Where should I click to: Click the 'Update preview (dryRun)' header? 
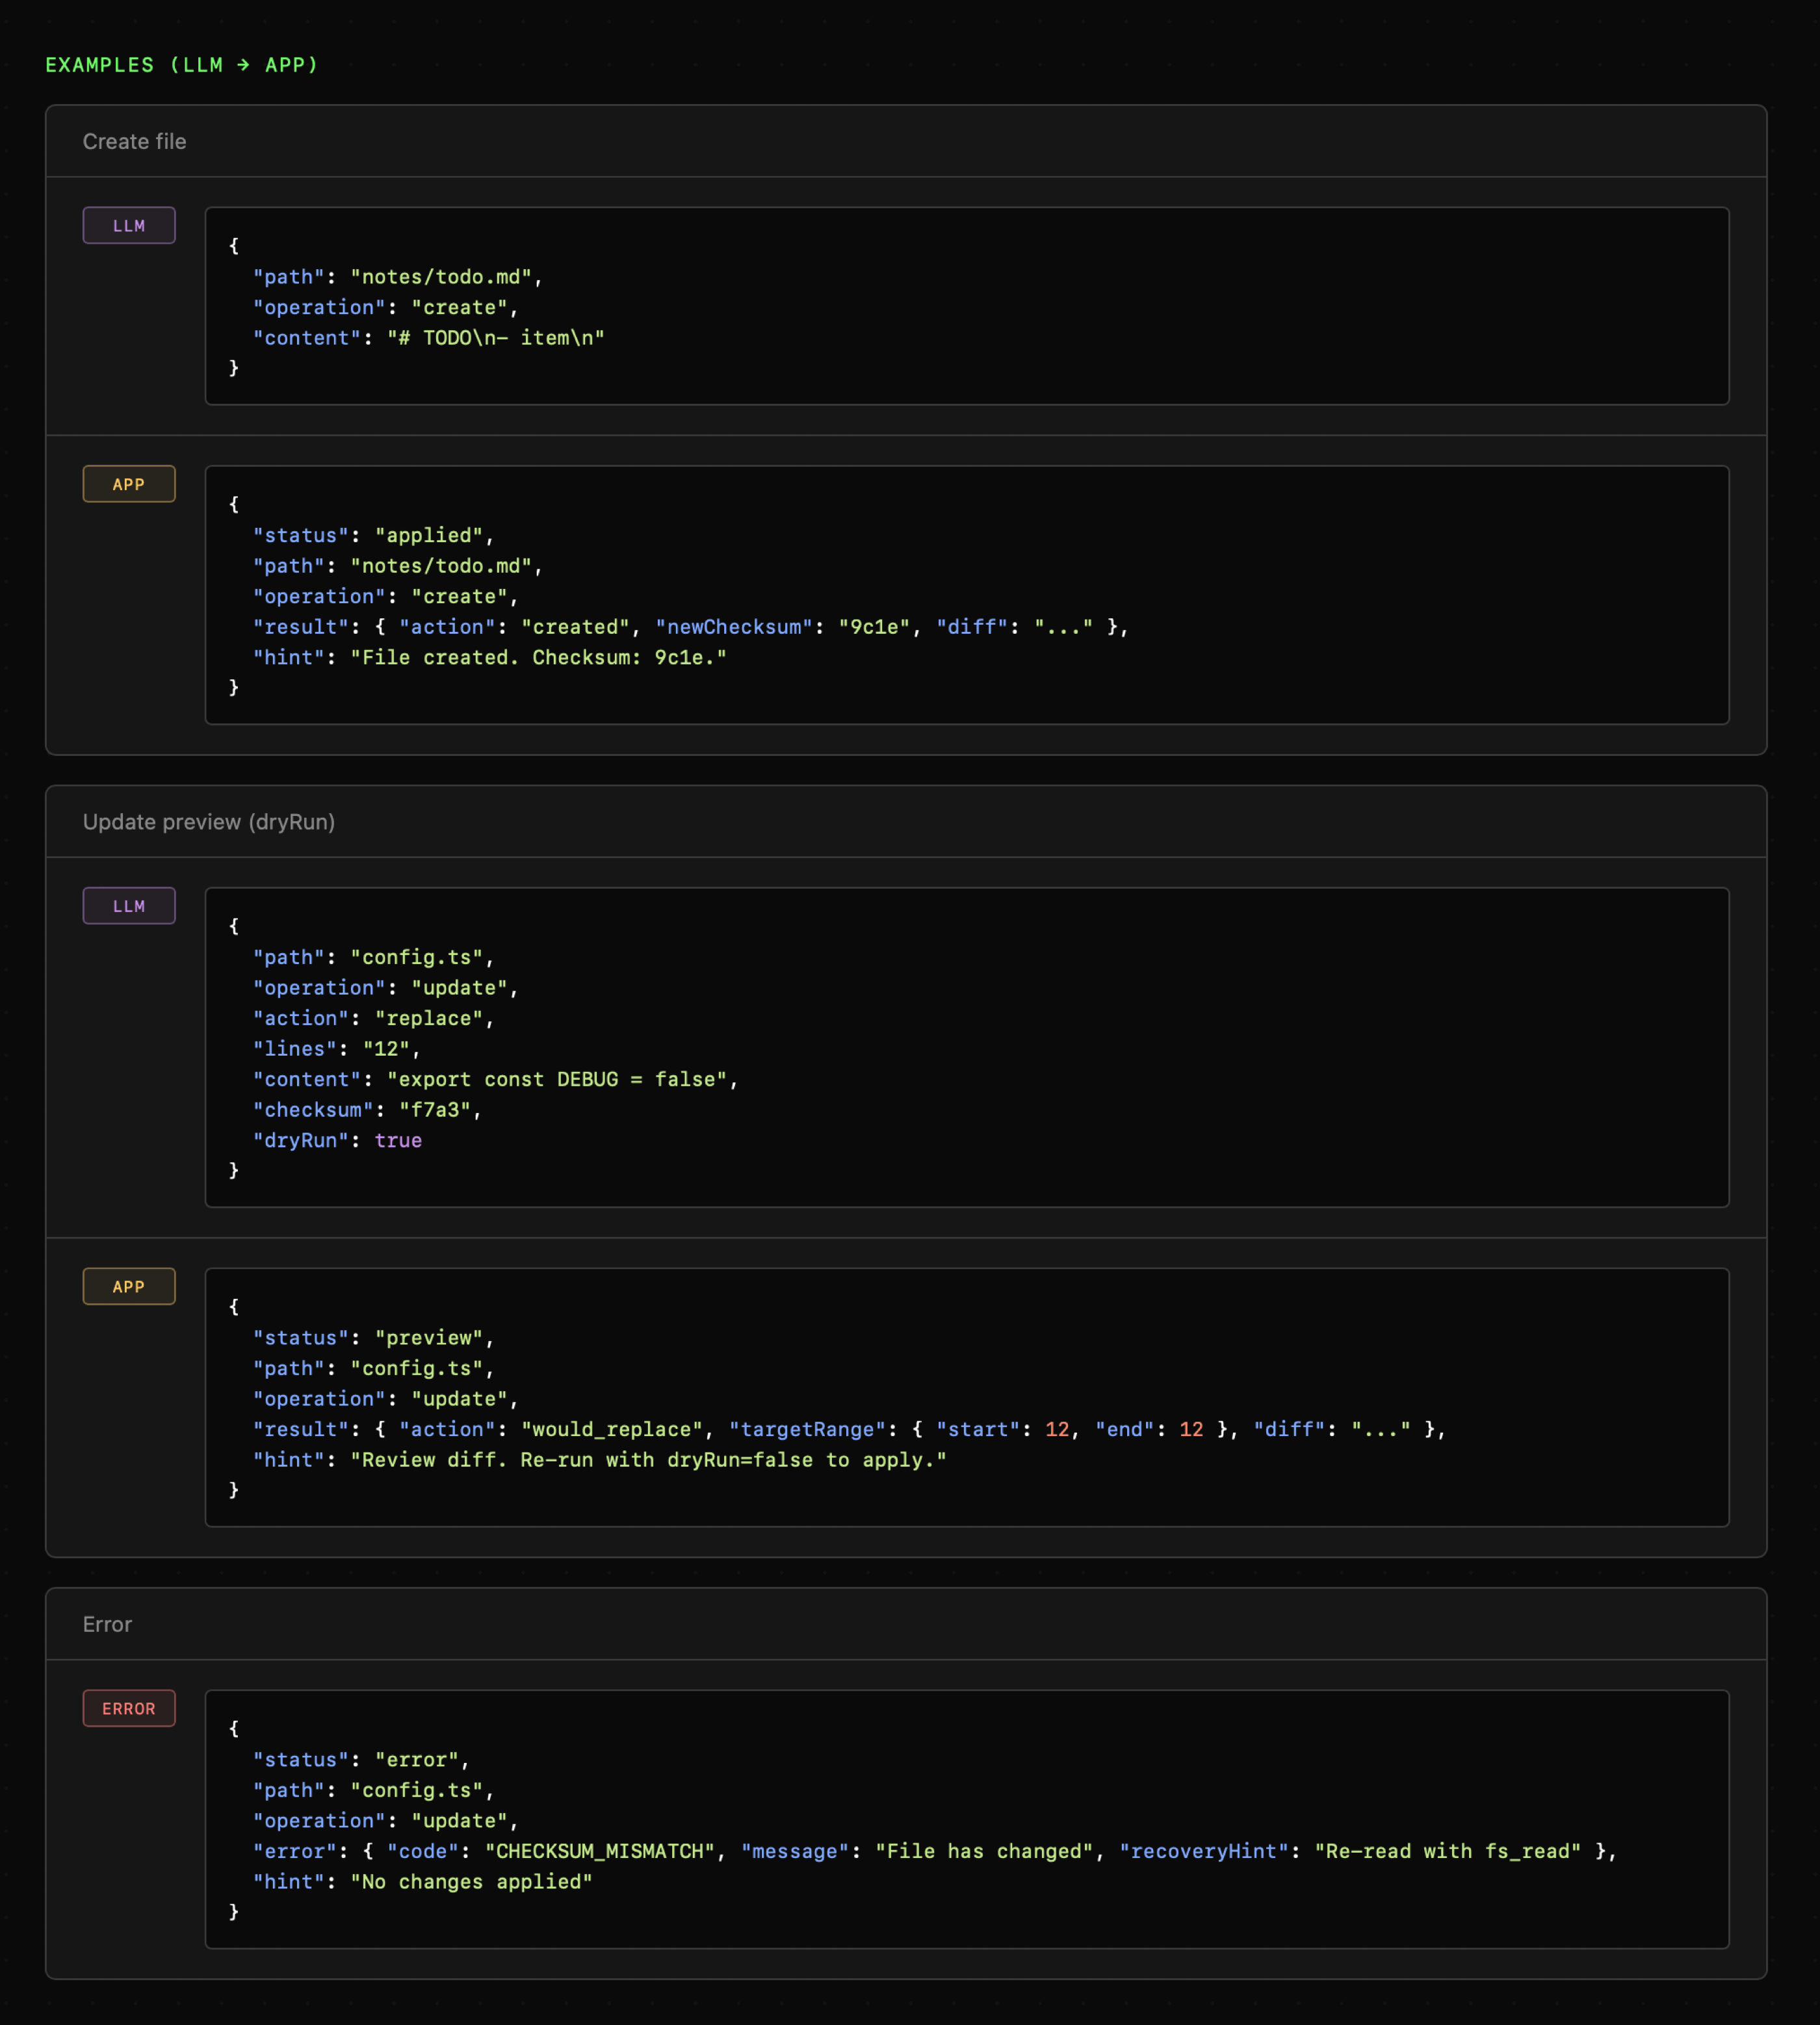[208, 822]
